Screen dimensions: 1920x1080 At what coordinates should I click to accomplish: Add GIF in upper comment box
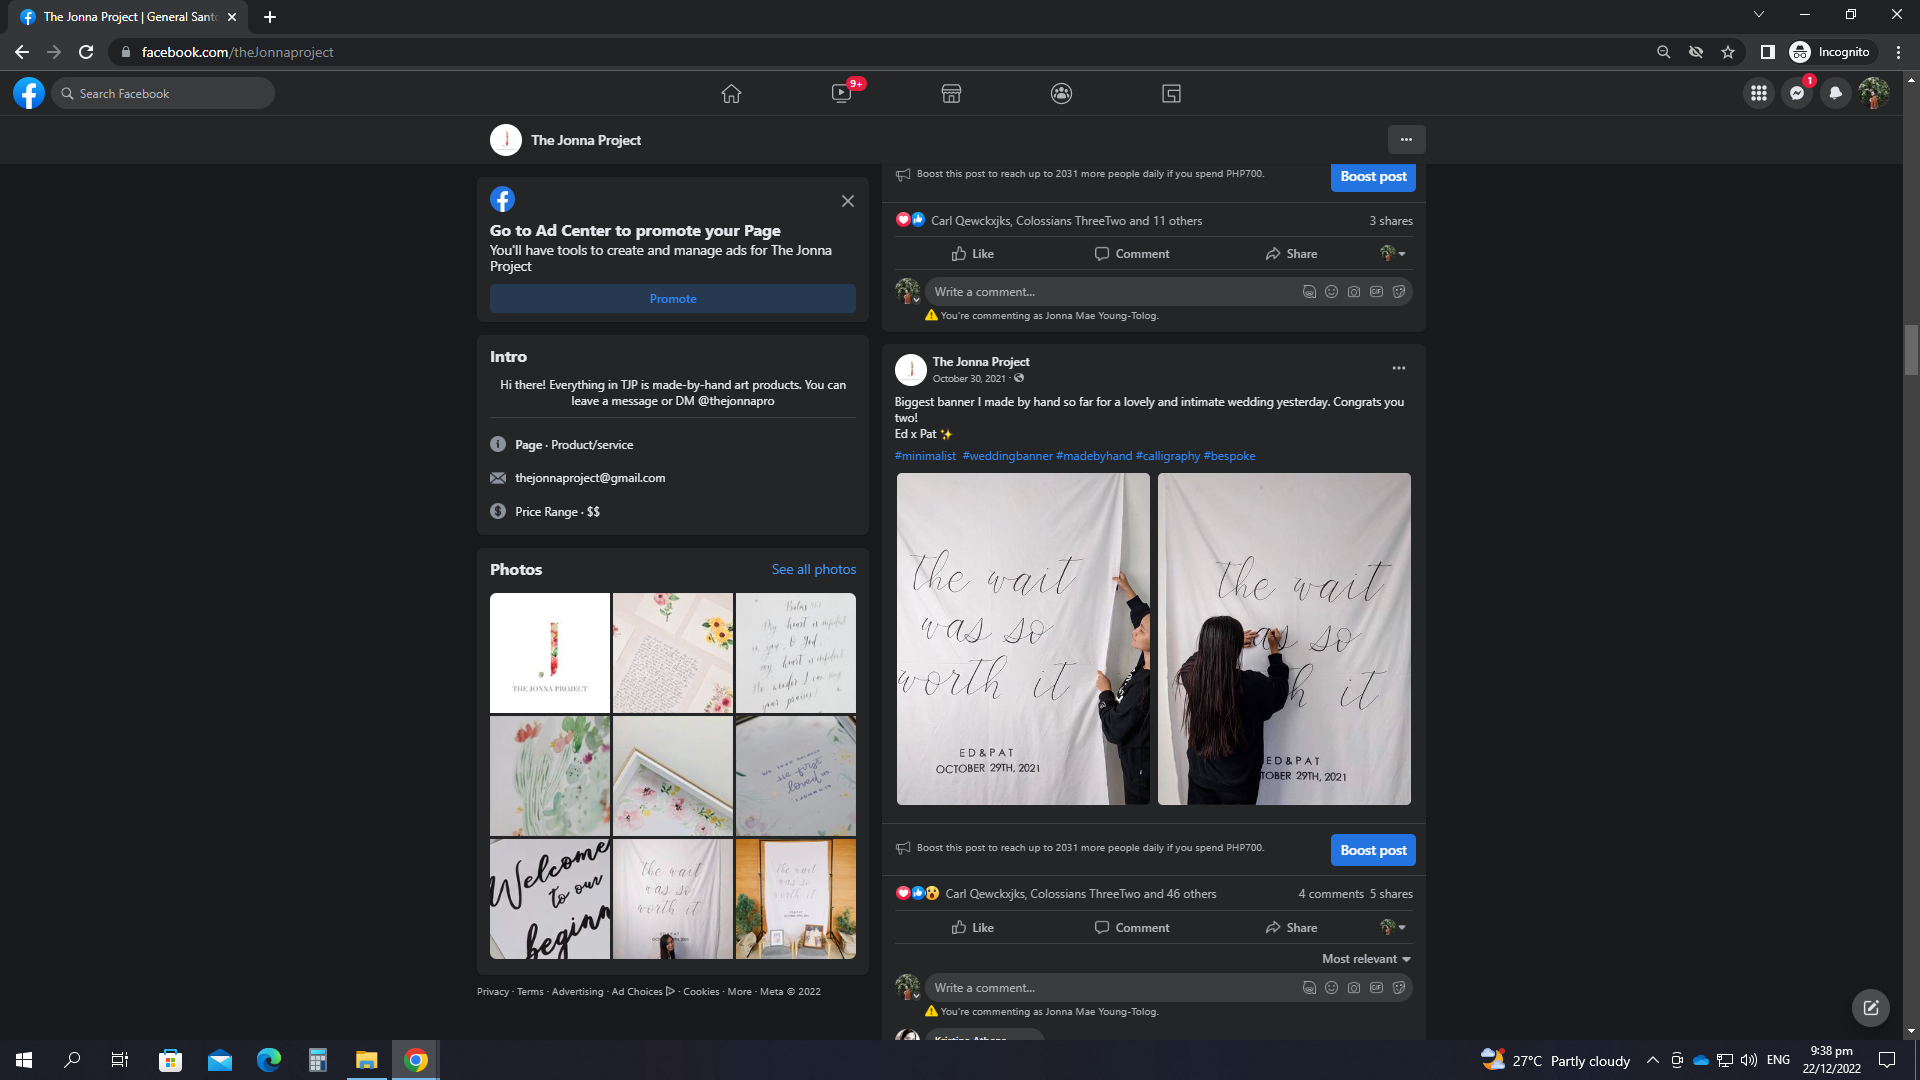tap(1376, 292)
